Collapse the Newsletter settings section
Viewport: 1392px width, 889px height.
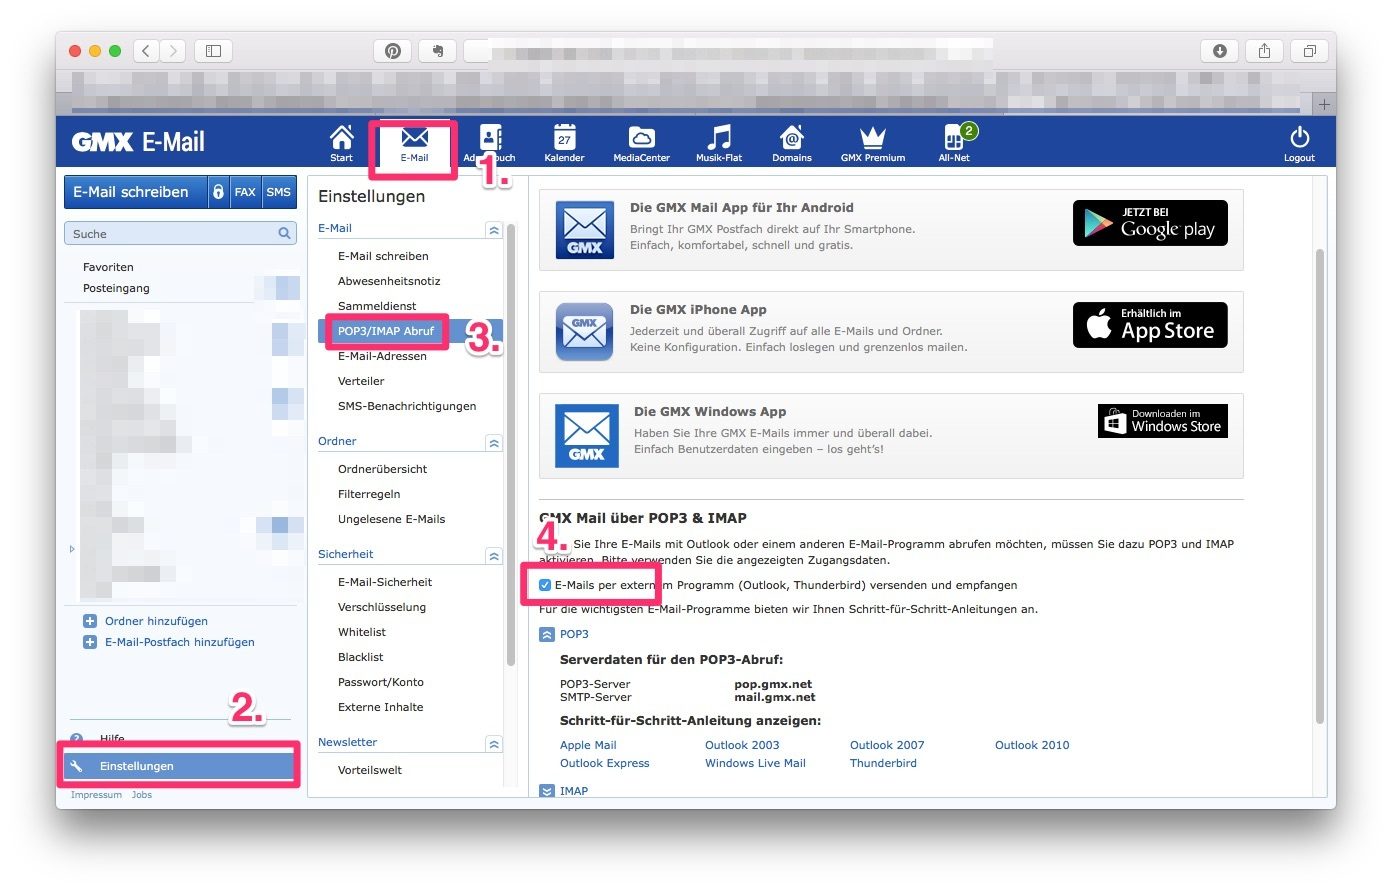(x=493, y=744)
